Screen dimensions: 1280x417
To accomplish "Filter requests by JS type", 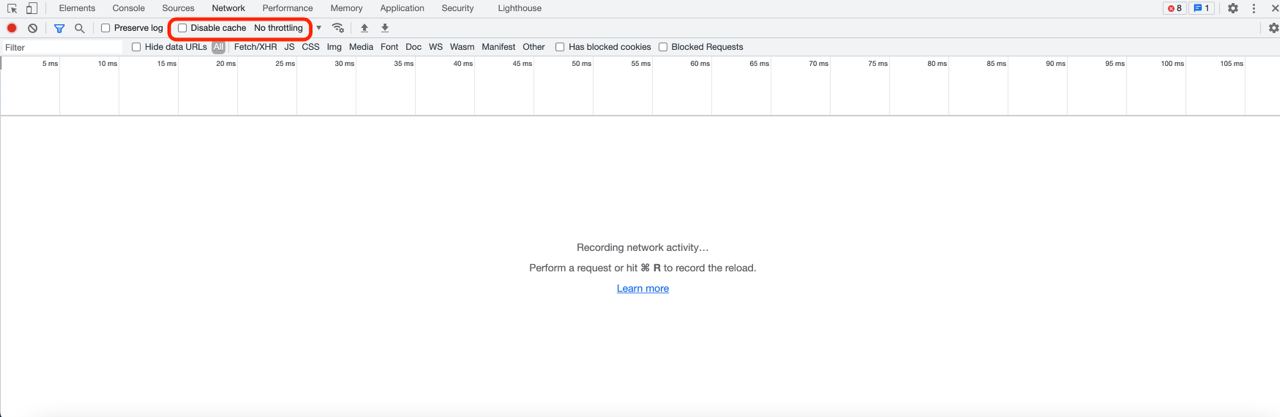I will (289, 47).
